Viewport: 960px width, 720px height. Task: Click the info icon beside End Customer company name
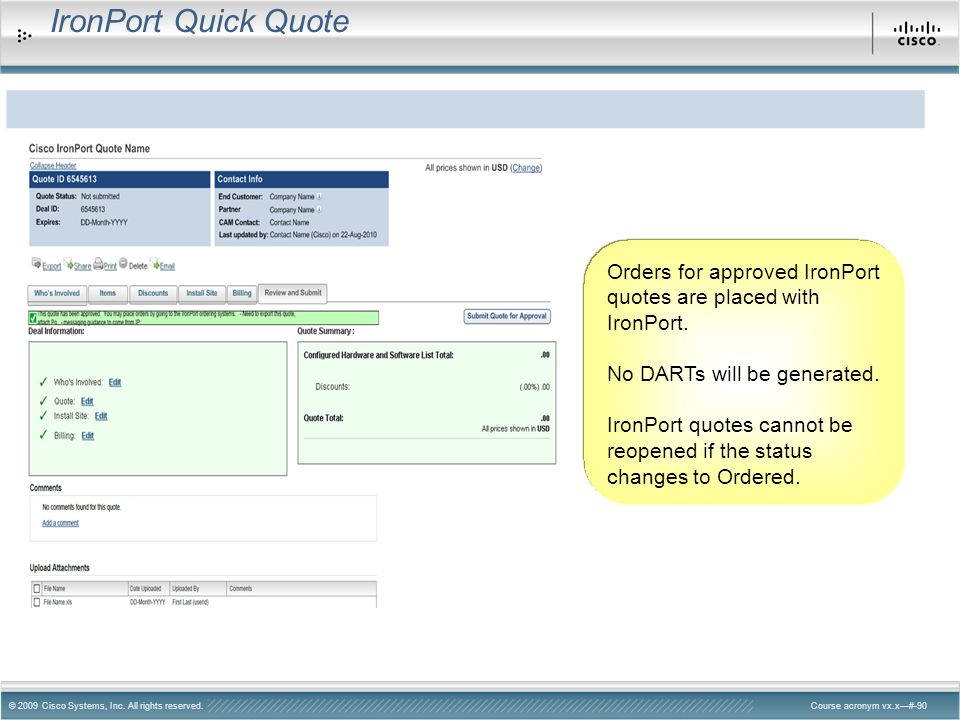pyautogui.click(x=319, y=197)
